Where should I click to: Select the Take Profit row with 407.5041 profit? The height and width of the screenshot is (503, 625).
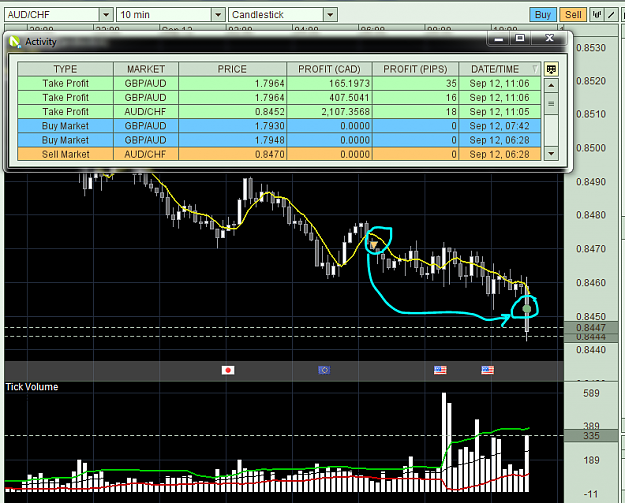coord(279,98)
